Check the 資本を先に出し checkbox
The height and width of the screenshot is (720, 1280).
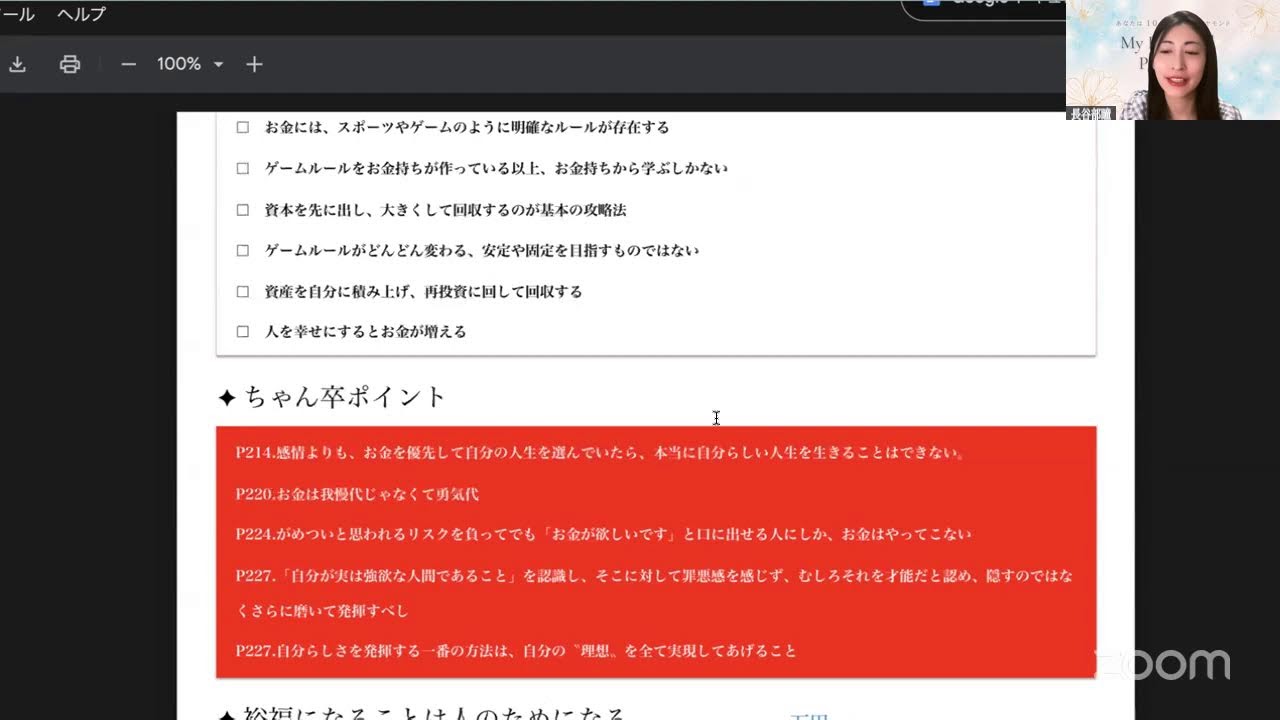point(242,210)
